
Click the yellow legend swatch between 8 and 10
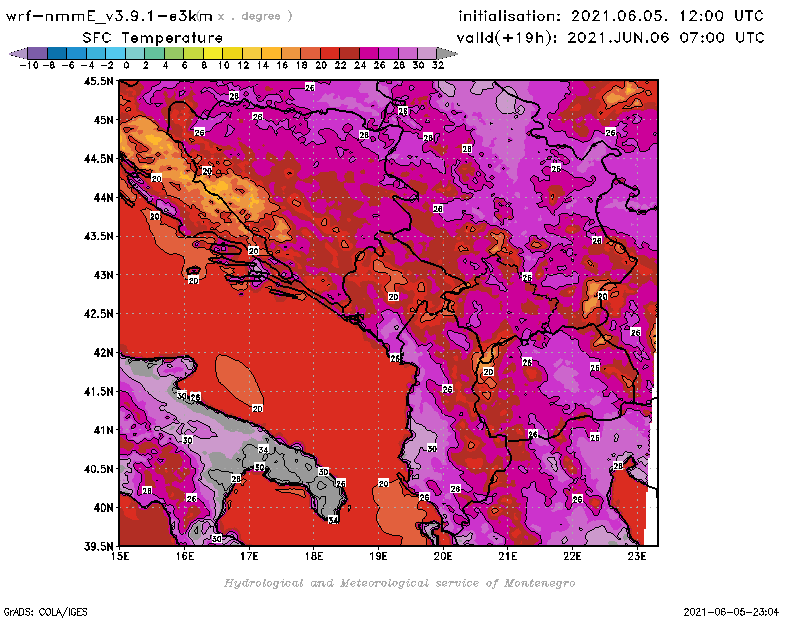[x=213, y=53]
